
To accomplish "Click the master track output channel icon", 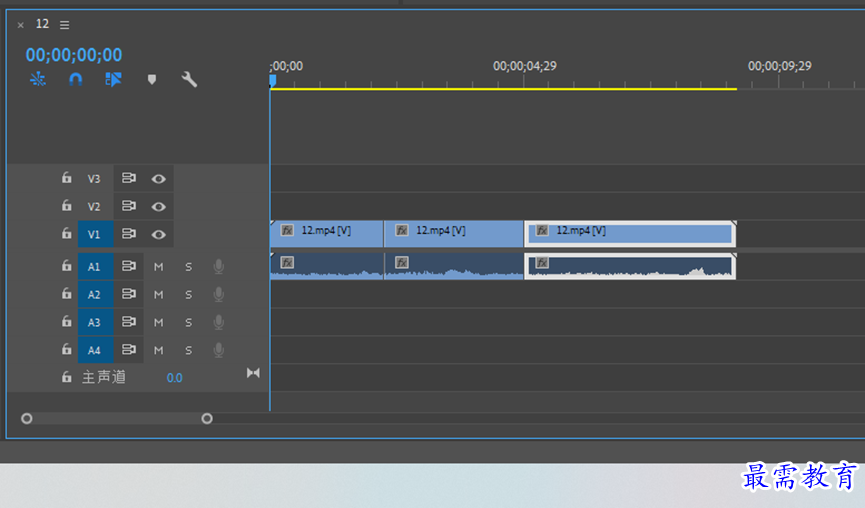I will point(253,373).
